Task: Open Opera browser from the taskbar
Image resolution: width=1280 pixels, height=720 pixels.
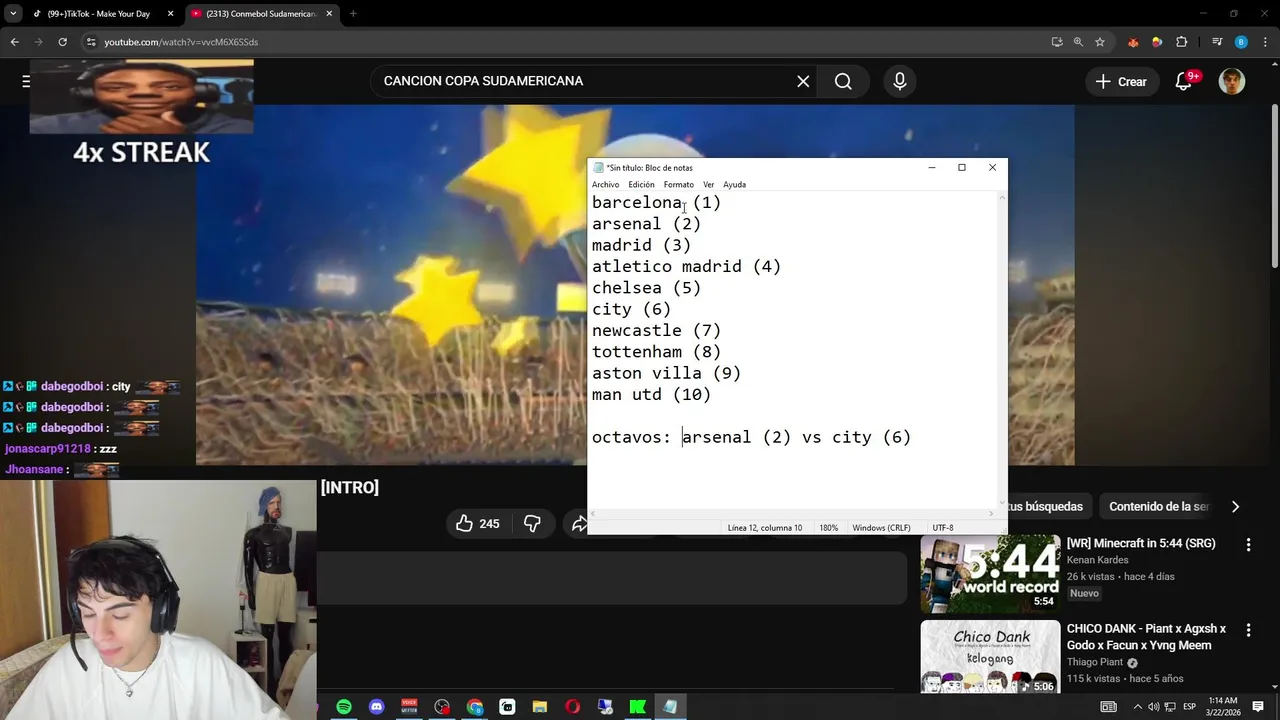Action: 572,707
